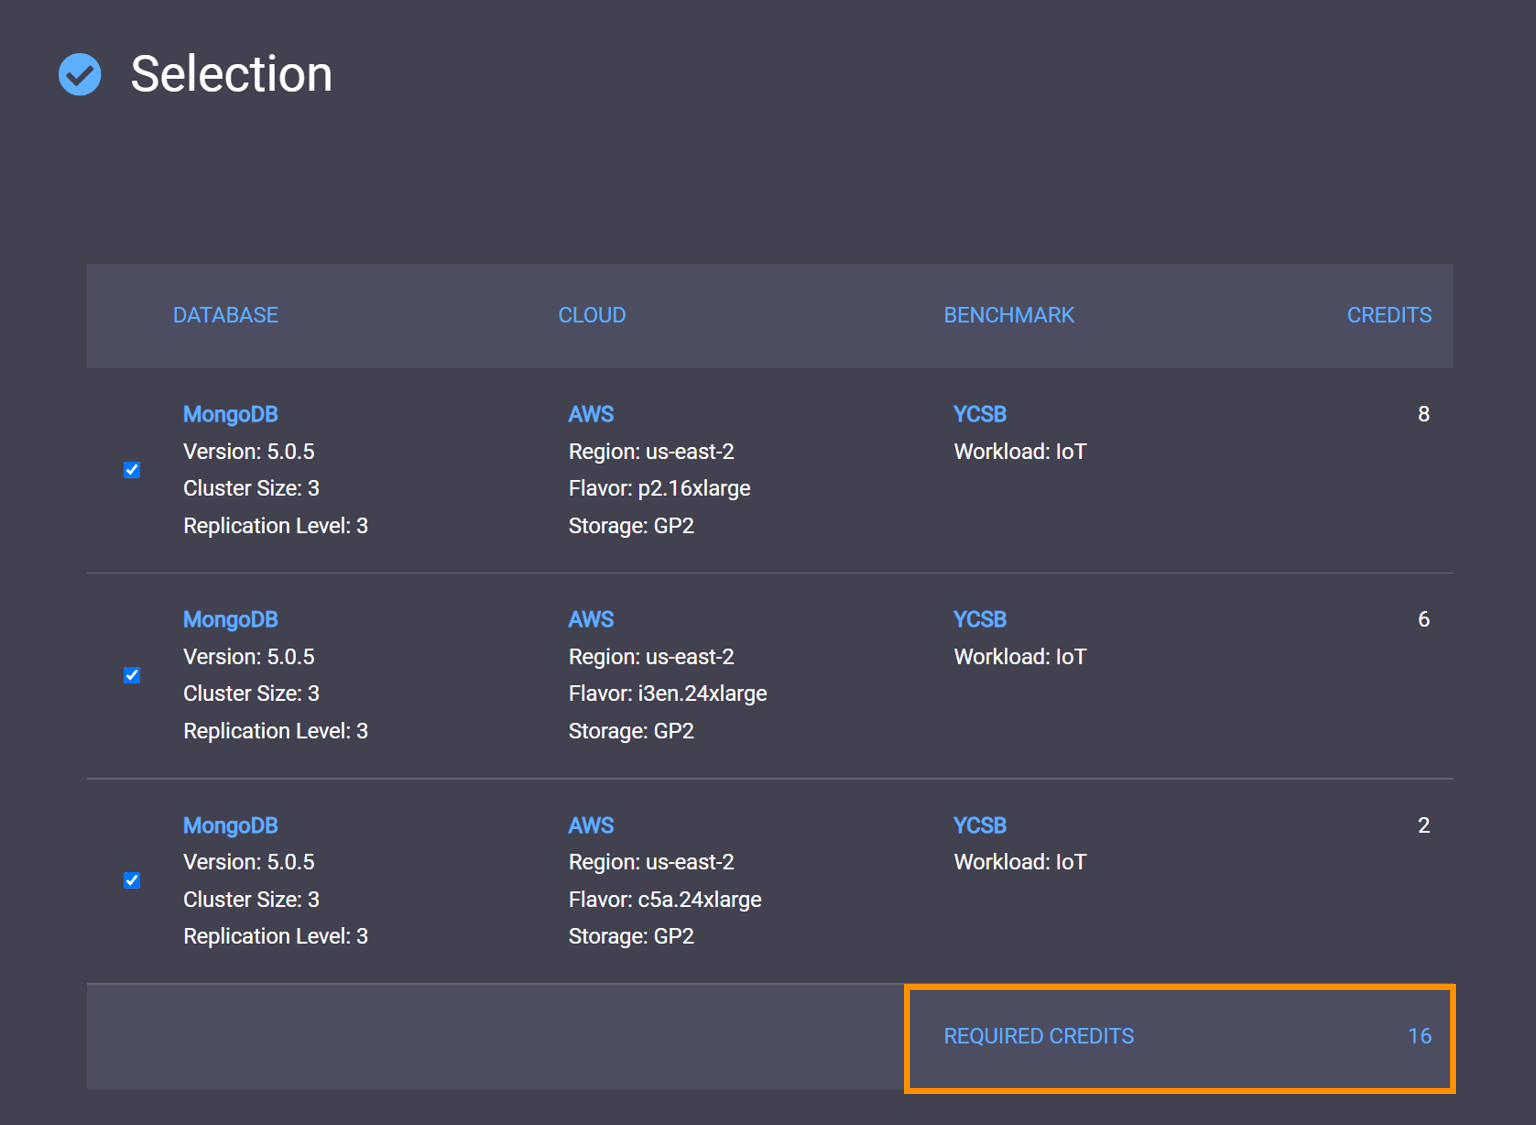Viewport: 1536px width, 1125px height.
Task: Open the YCSB link in the 6-credit row
Action: tap(979, 619)
